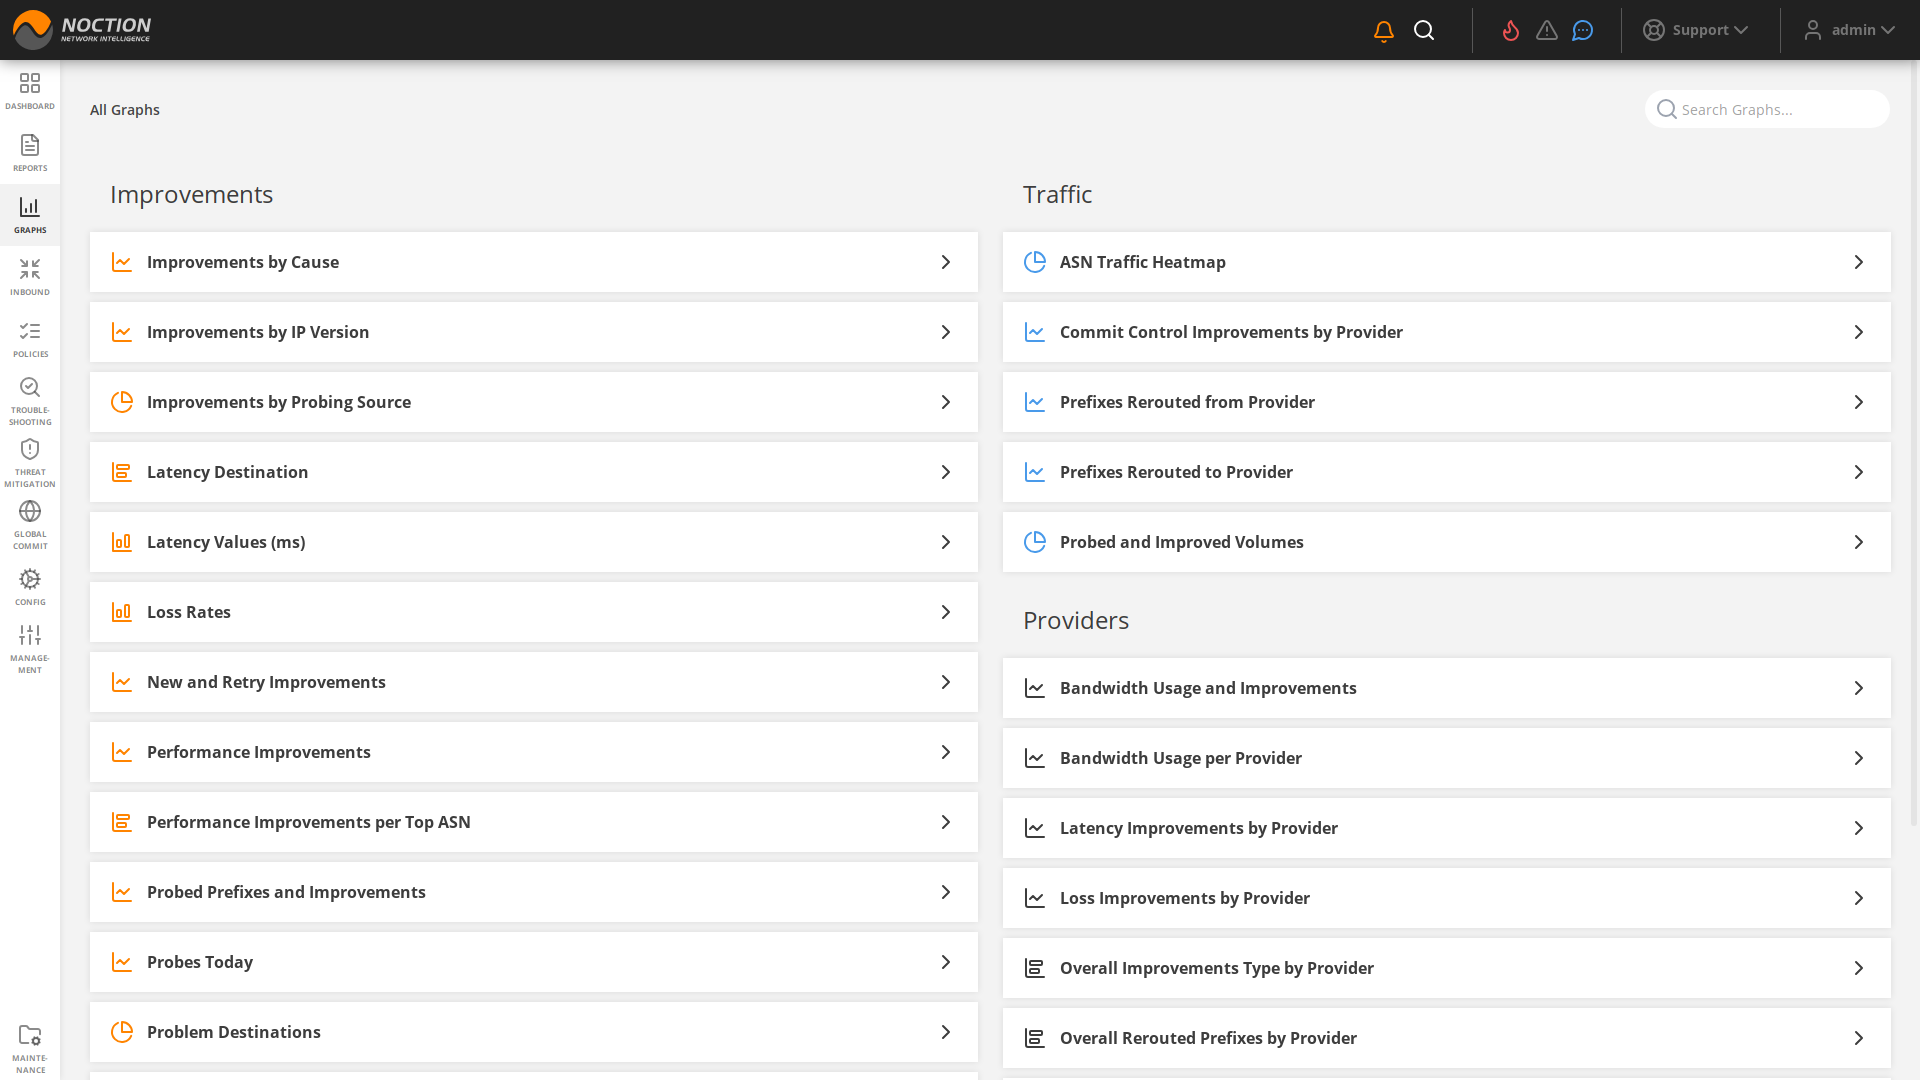Open the ASN Traffic Heatmap graph
This screenshot has width=1920, height=1080.
click(1445, 262)
